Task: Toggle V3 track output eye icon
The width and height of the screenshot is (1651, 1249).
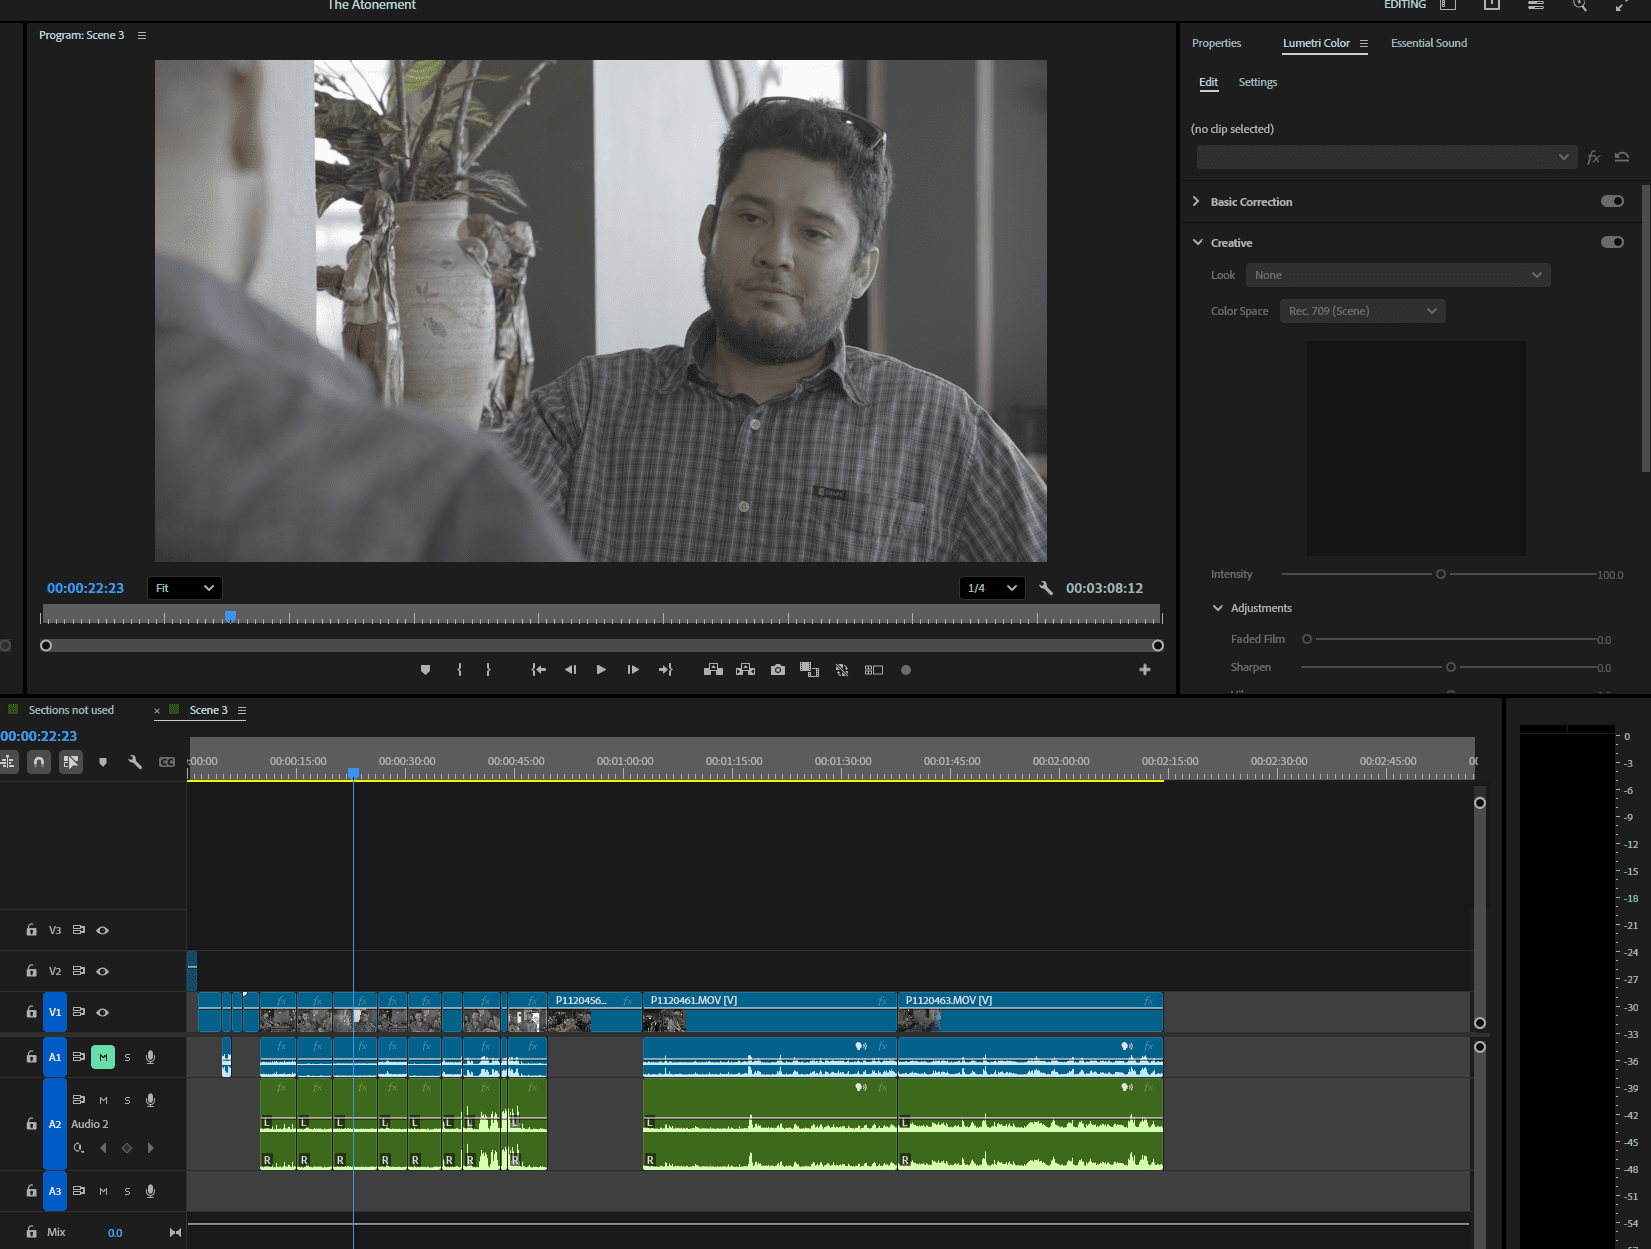Action: click(102, 930)
